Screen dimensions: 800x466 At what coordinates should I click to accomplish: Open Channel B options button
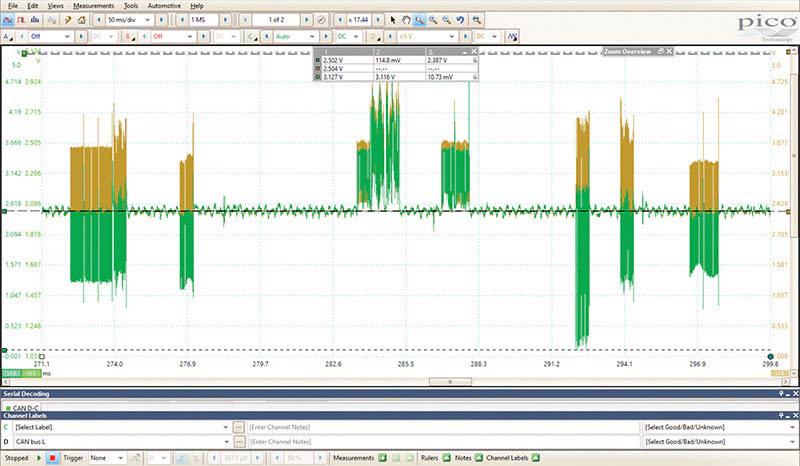[x=131, y=36]
